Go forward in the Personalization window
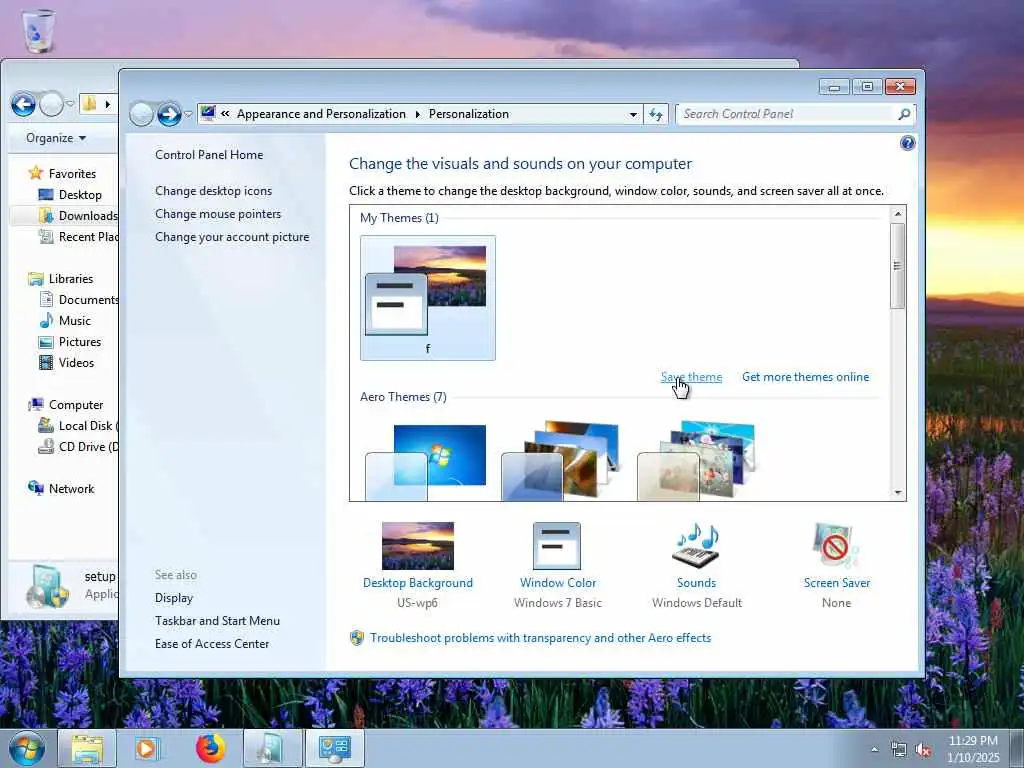 169,114
